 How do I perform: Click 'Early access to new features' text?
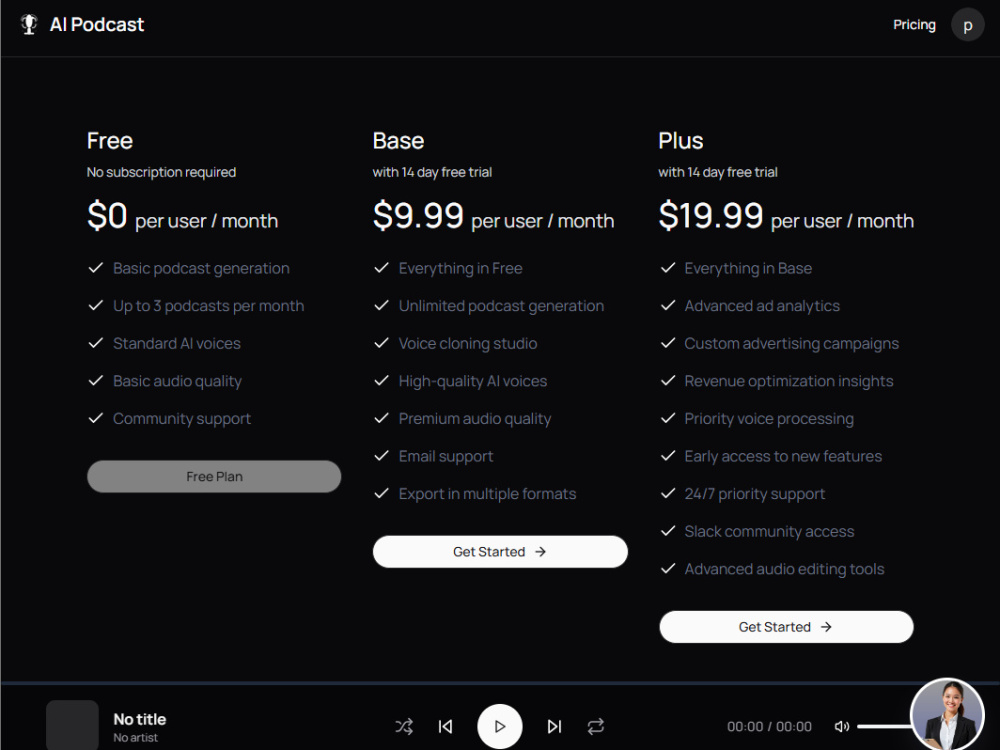click(x=783, y=457)
